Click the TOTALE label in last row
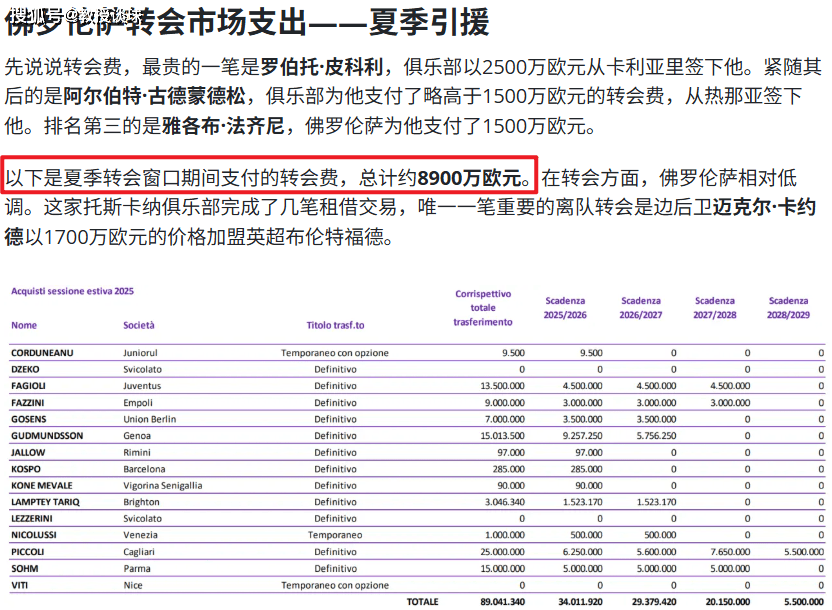Viewport: 832px width, 610px height. 421,602
